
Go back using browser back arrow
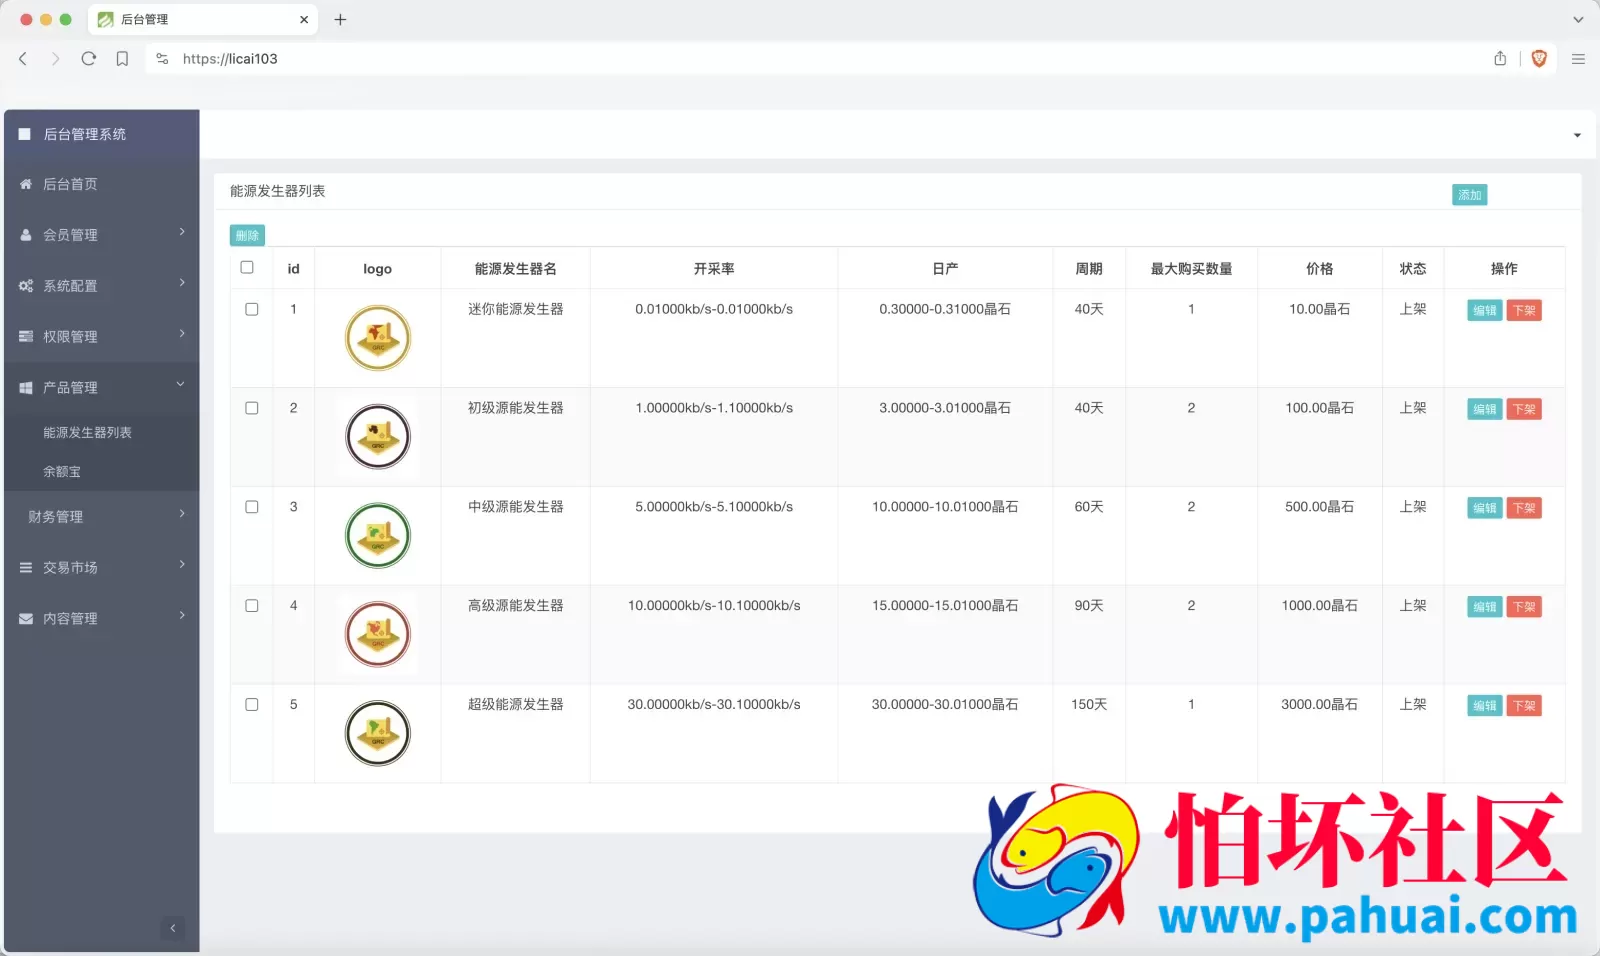[23, 59]
